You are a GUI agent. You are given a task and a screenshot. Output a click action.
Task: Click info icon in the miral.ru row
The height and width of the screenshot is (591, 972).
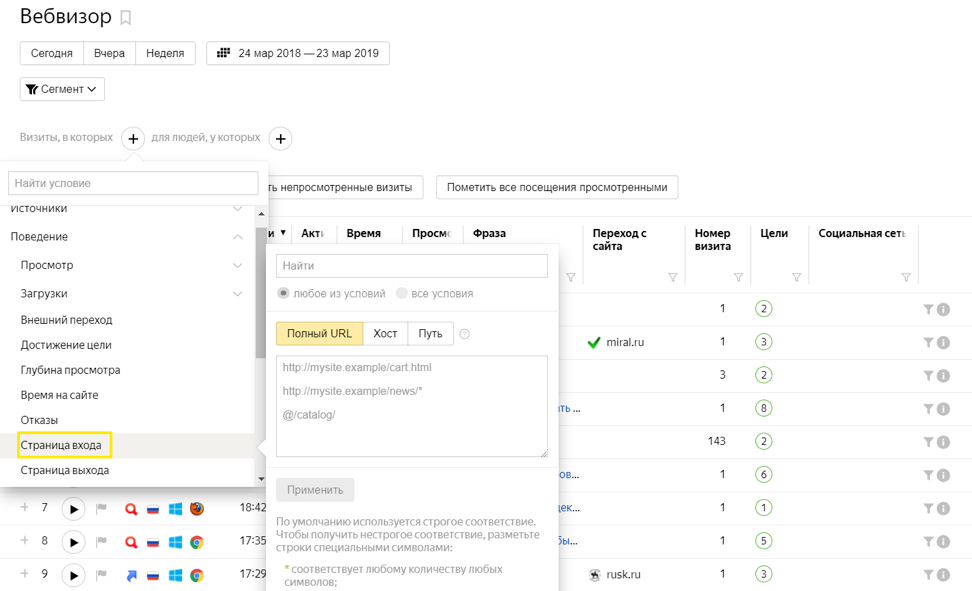tap(943, 342)
